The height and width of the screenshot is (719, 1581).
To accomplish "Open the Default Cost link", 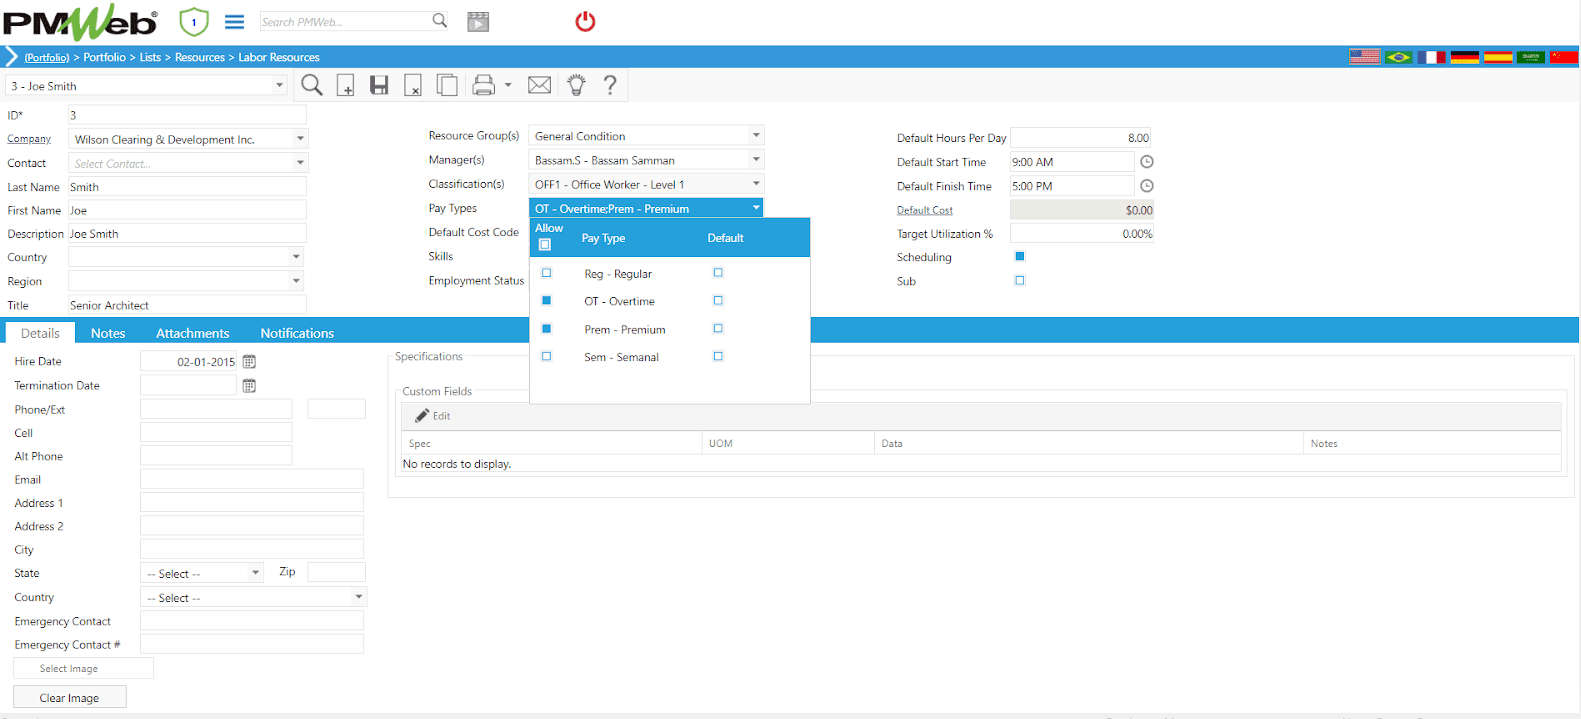I will [924, 211].
